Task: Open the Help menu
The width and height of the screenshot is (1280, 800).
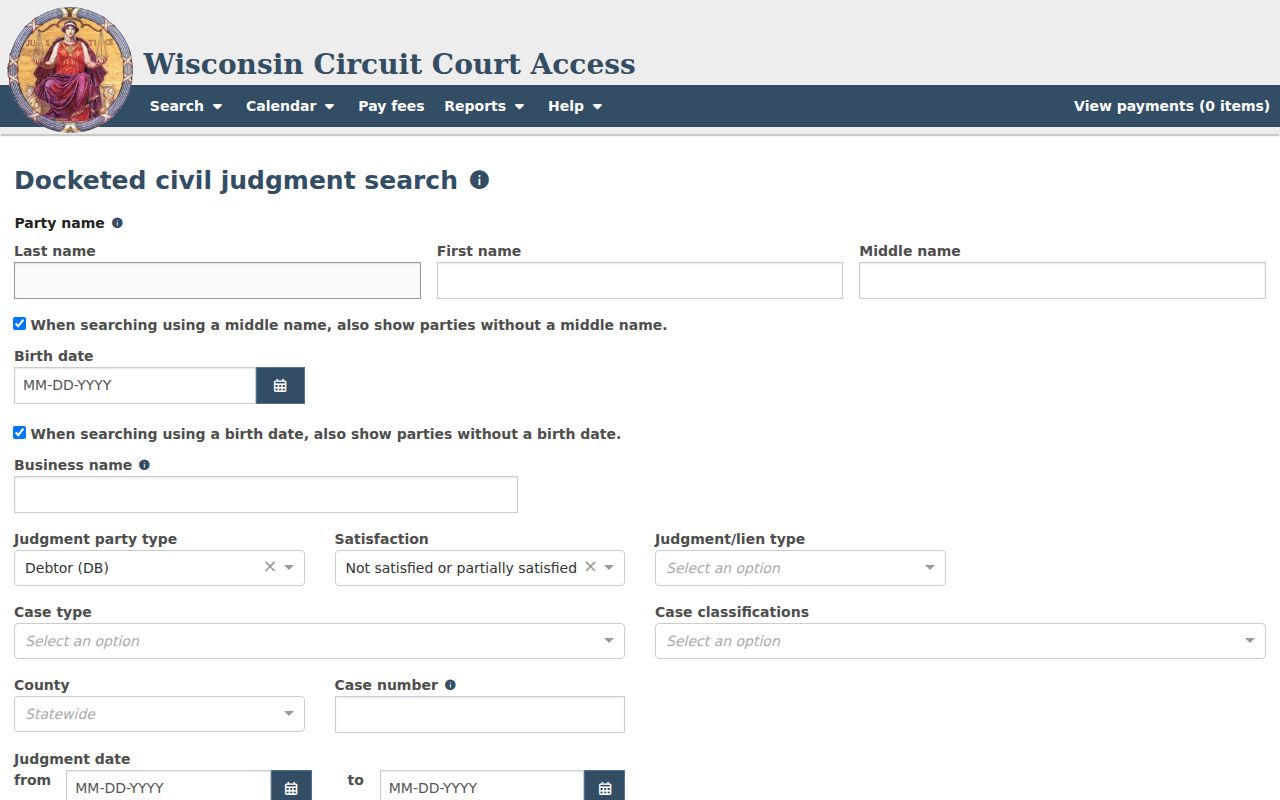Action: 575,106
